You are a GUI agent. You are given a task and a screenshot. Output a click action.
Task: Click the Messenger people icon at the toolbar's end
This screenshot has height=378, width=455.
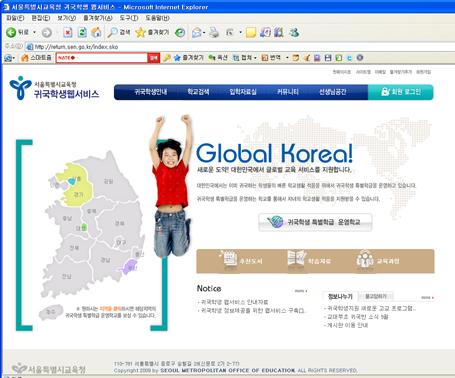pyautogui.click(x=294, y=32)
